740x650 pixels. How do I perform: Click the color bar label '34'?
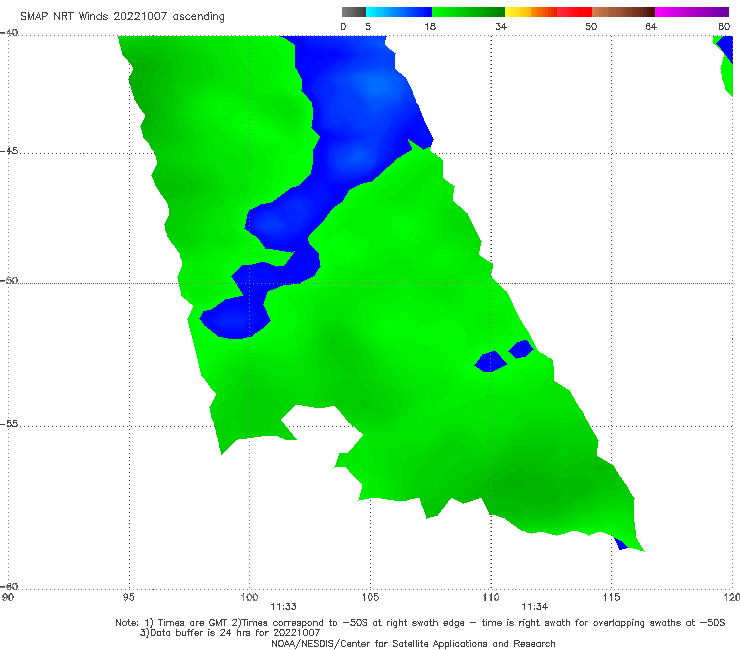click(501, 27)
